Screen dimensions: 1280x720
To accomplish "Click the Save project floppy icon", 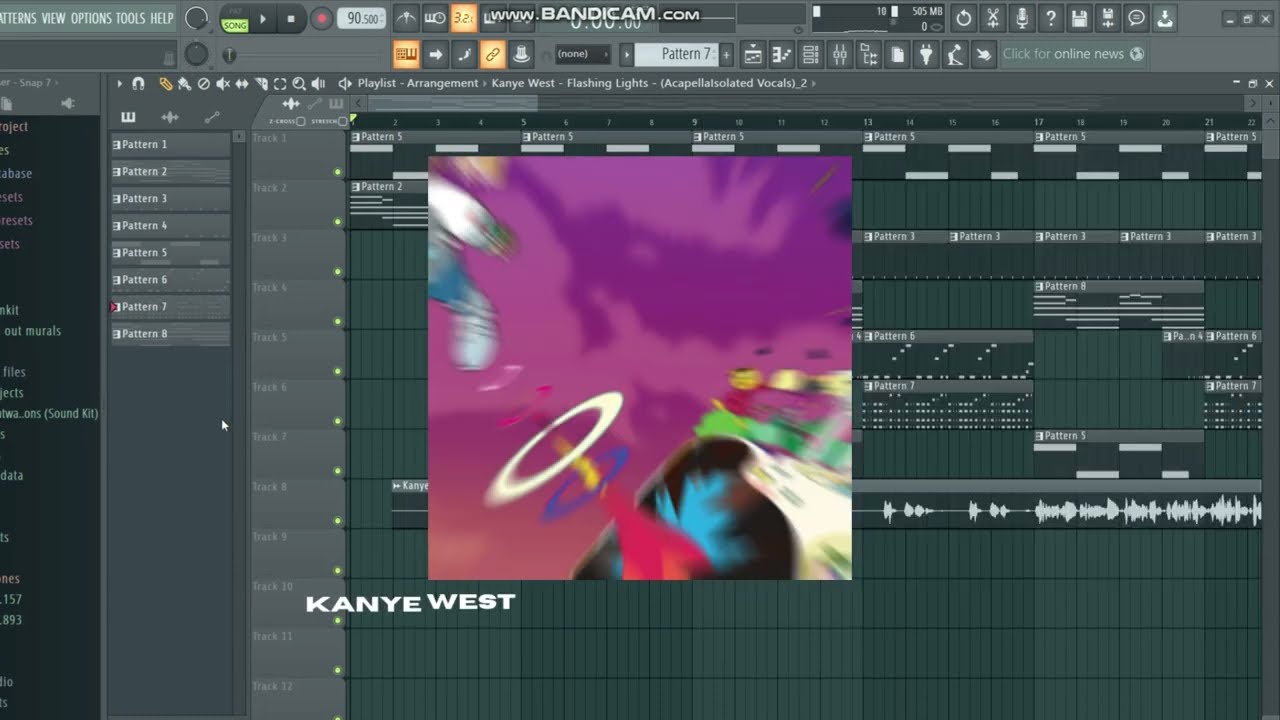I will coord(1079,18).
